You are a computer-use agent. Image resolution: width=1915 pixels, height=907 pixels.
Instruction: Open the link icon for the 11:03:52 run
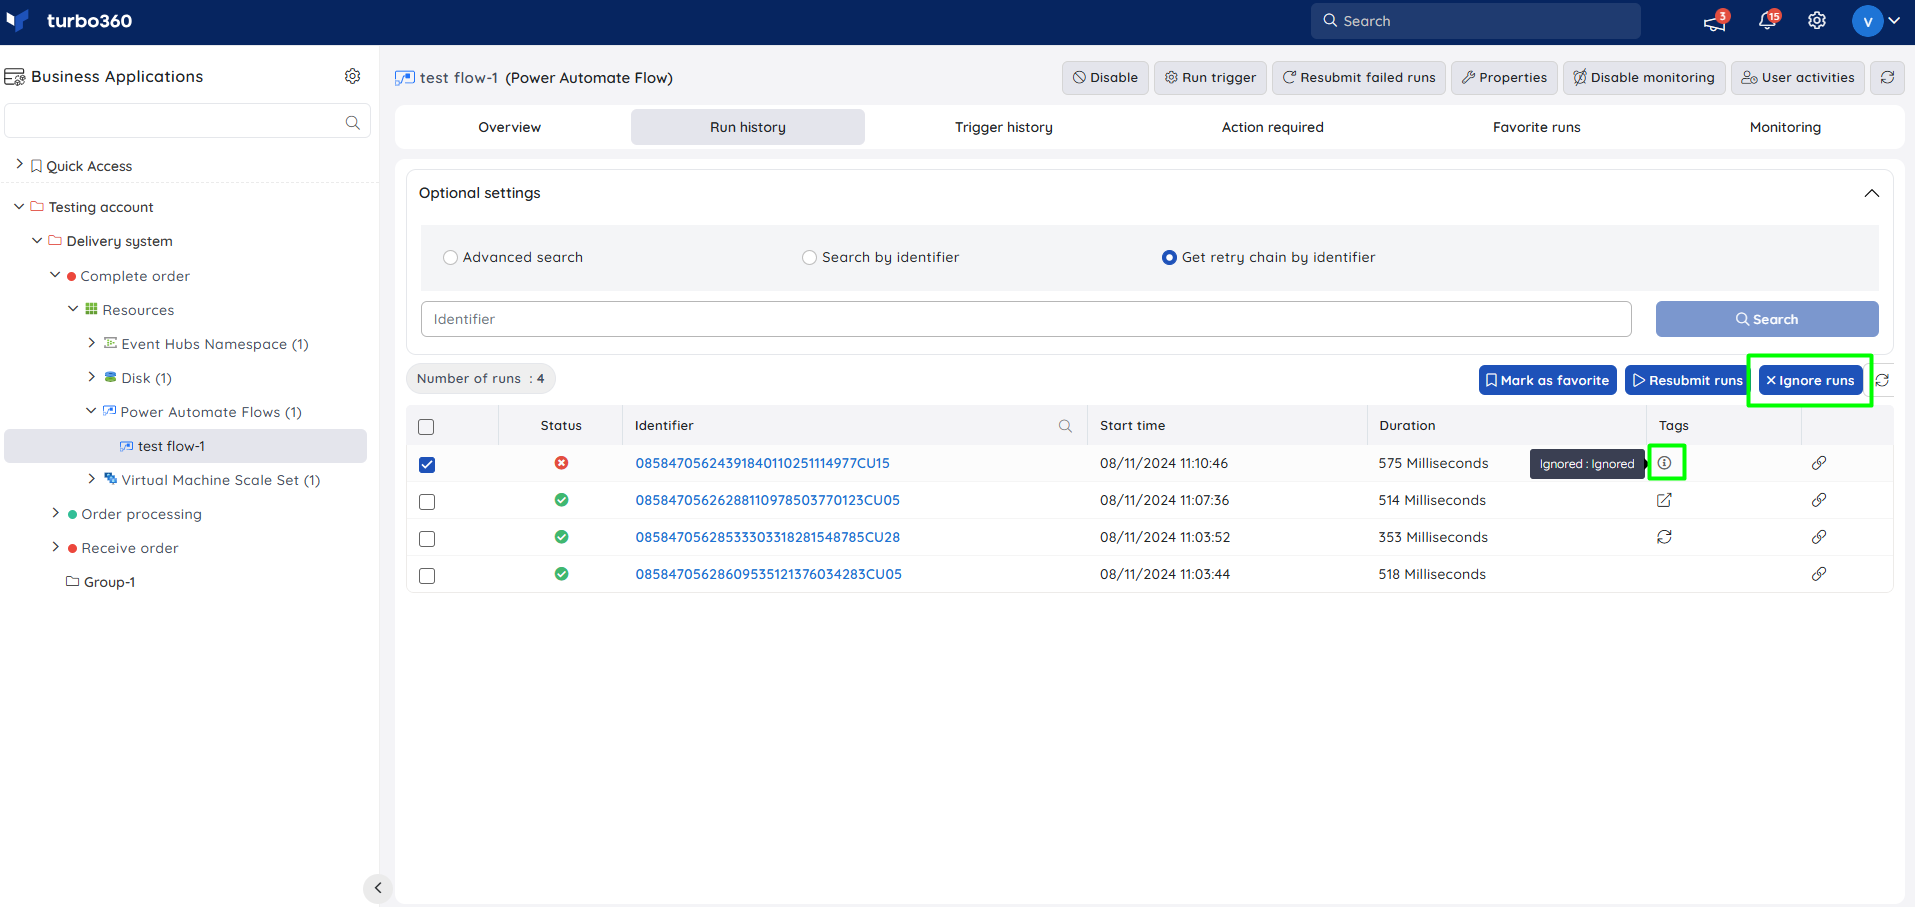pos(1819,537)
